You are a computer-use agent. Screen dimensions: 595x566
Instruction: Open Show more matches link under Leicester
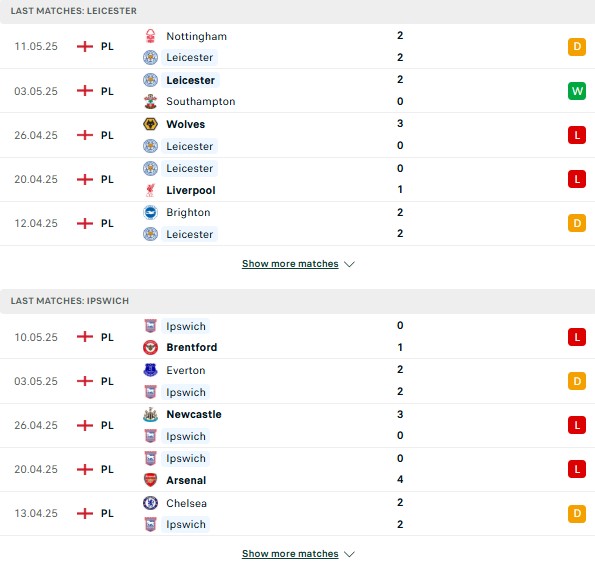point(290,264)
